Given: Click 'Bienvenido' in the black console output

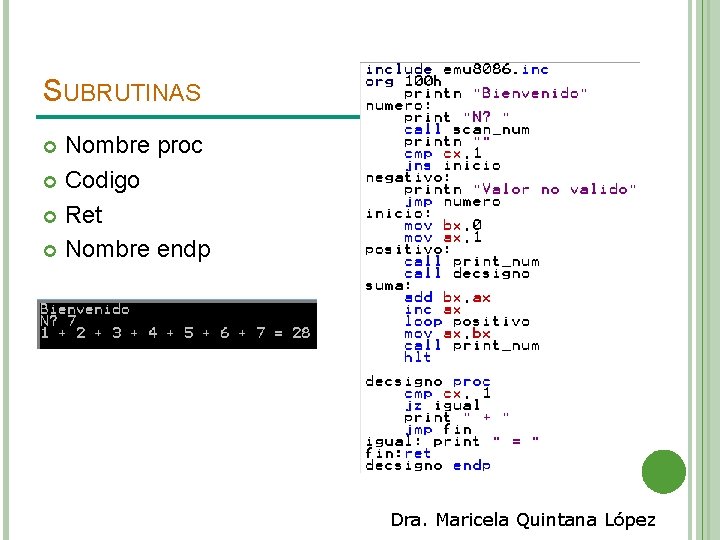Looking at the screenshot, I should (84, 309).
